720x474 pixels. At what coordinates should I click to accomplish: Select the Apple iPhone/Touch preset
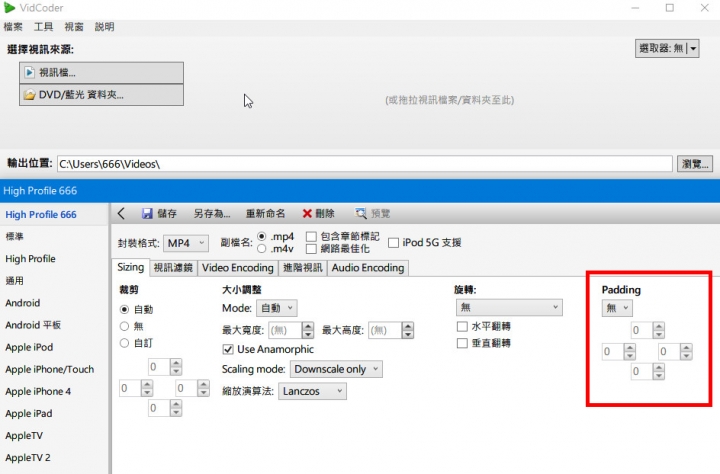(x=55, y=369)
